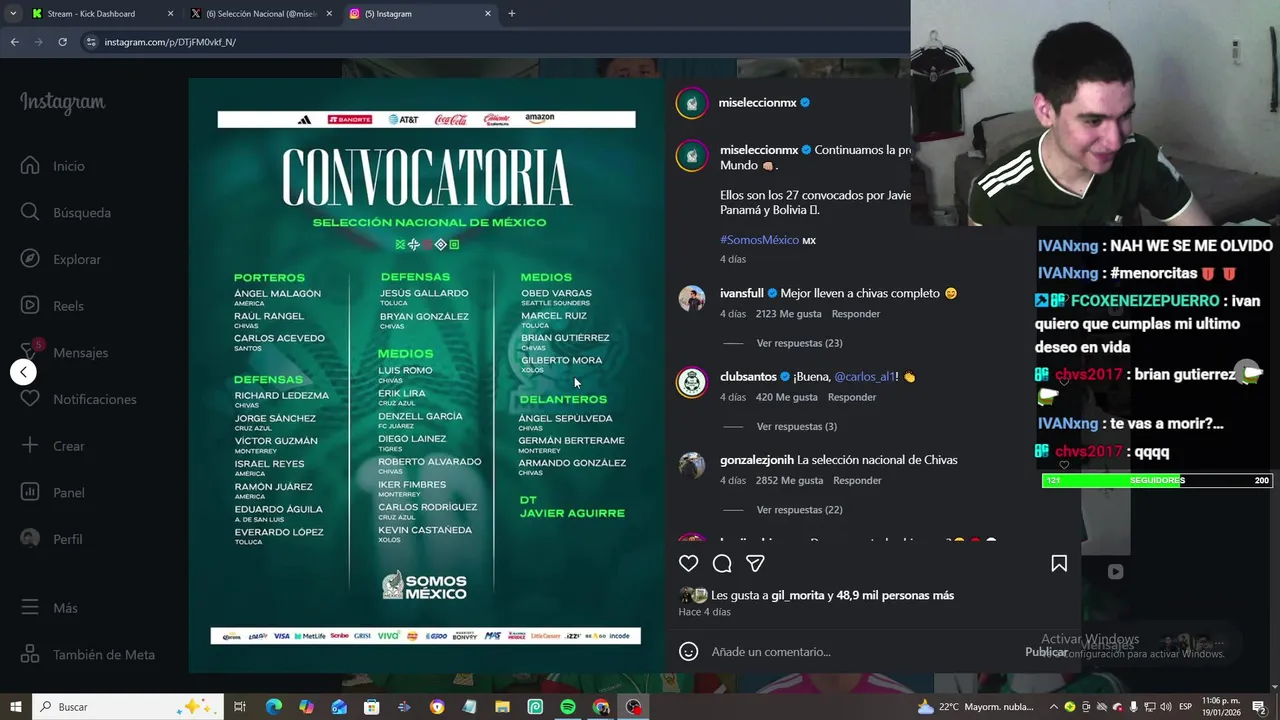
Task: Open the browser tab search dropdown
Action: tap(13, 14)
